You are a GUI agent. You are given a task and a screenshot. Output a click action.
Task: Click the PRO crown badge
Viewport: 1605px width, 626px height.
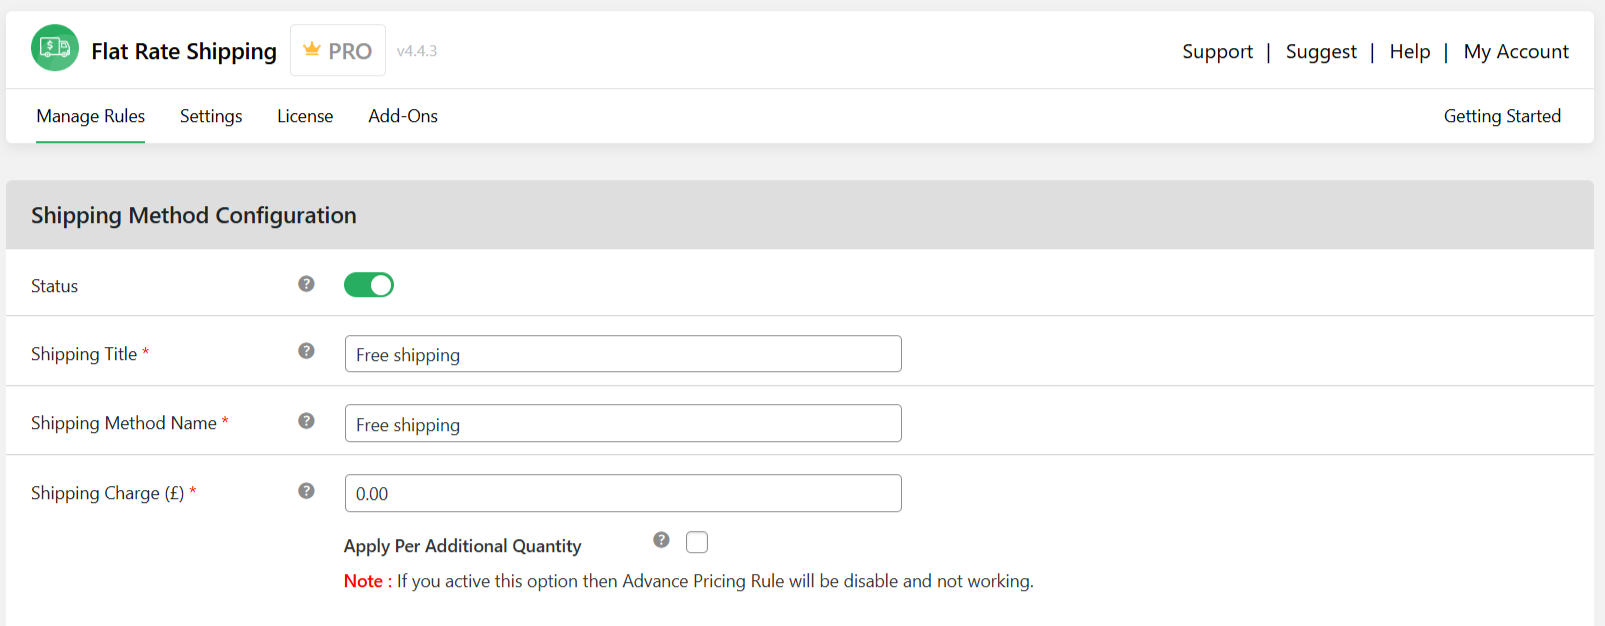(x=338, y=50)
